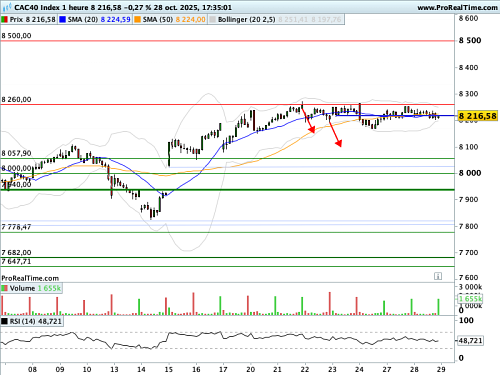500x375 pixels.
Task: Select the SMA (50) legend label
Action: (x=158, y=20)
